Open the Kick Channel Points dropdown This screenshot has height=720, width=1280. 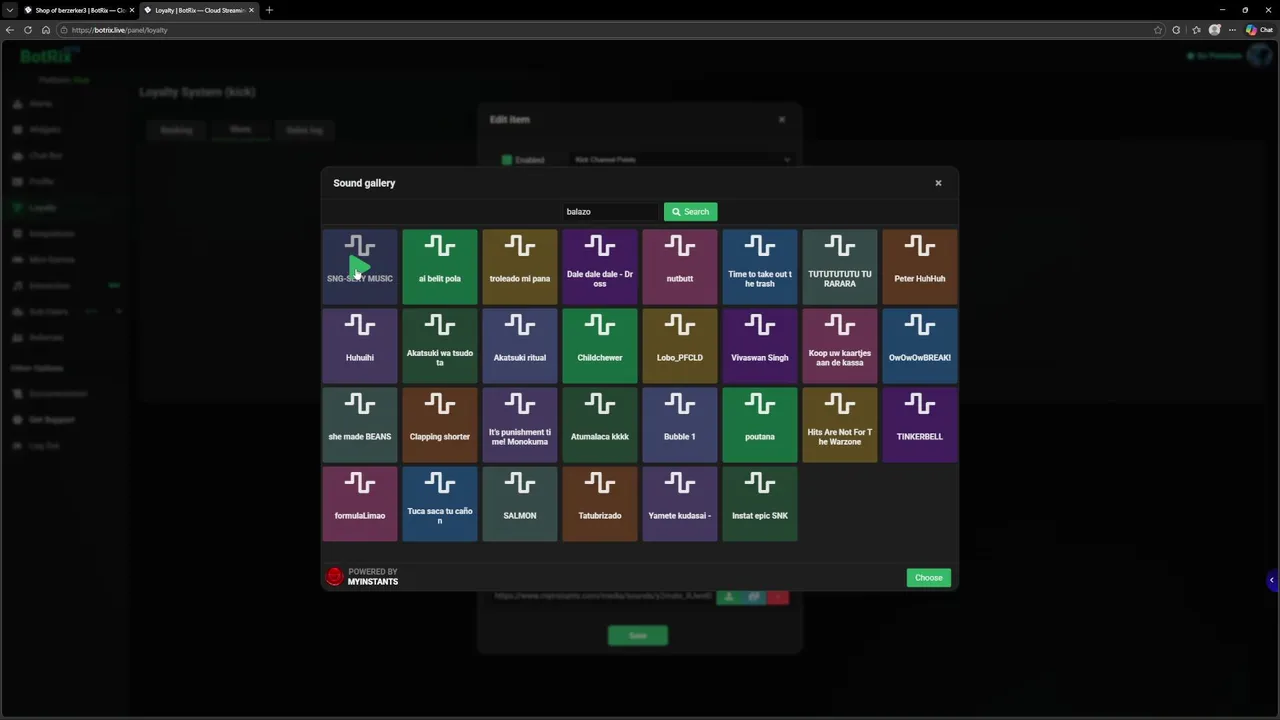681,160
